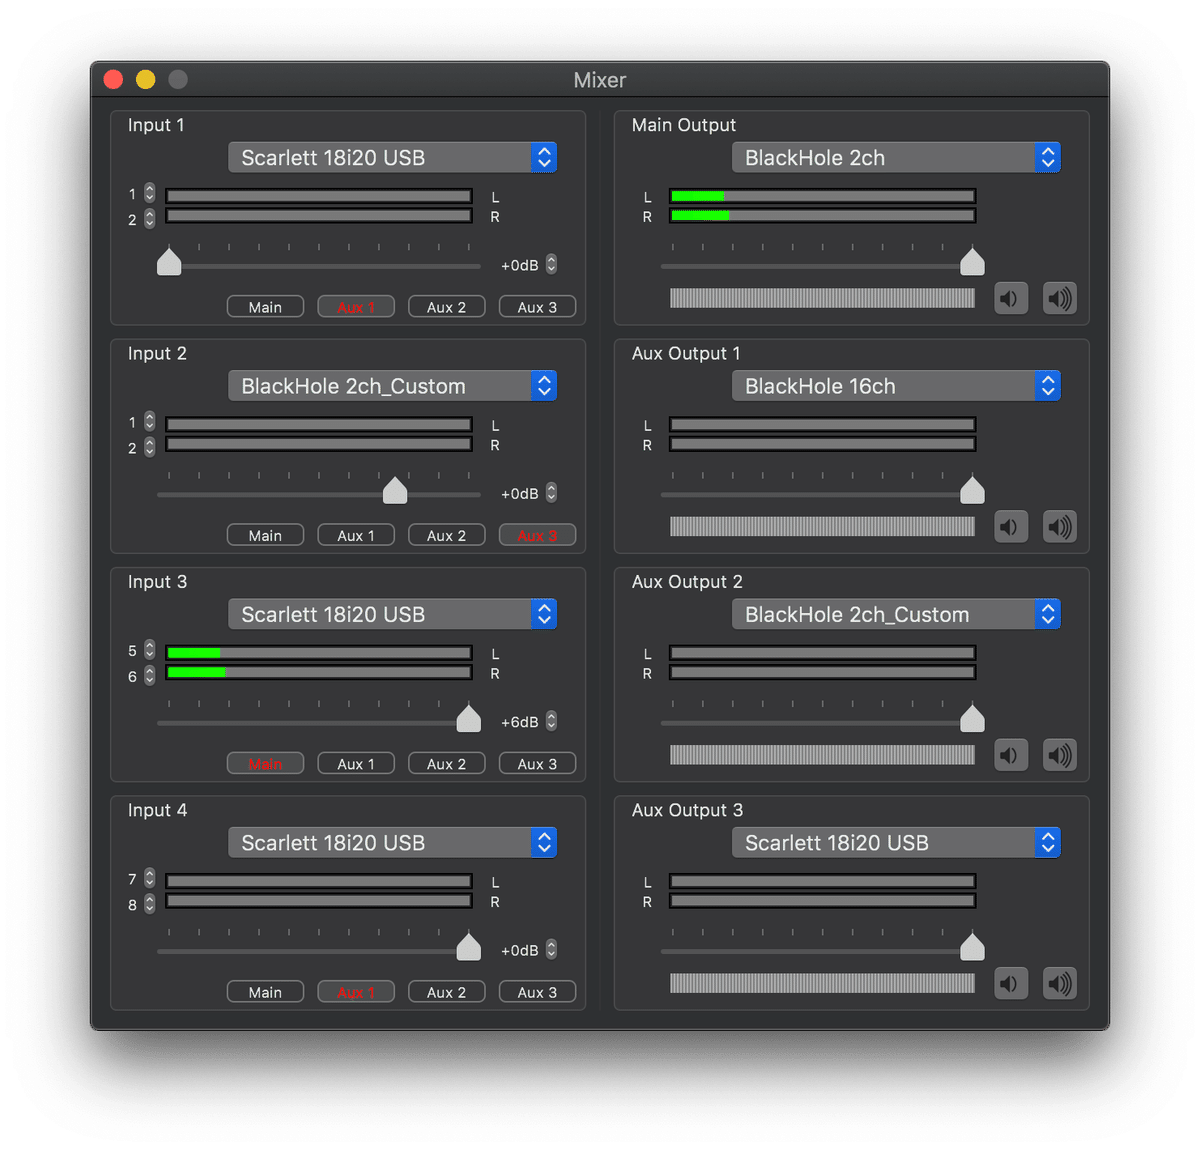
Task: Enable Aux 3 routing on Input 4
Action: point(537,992)
